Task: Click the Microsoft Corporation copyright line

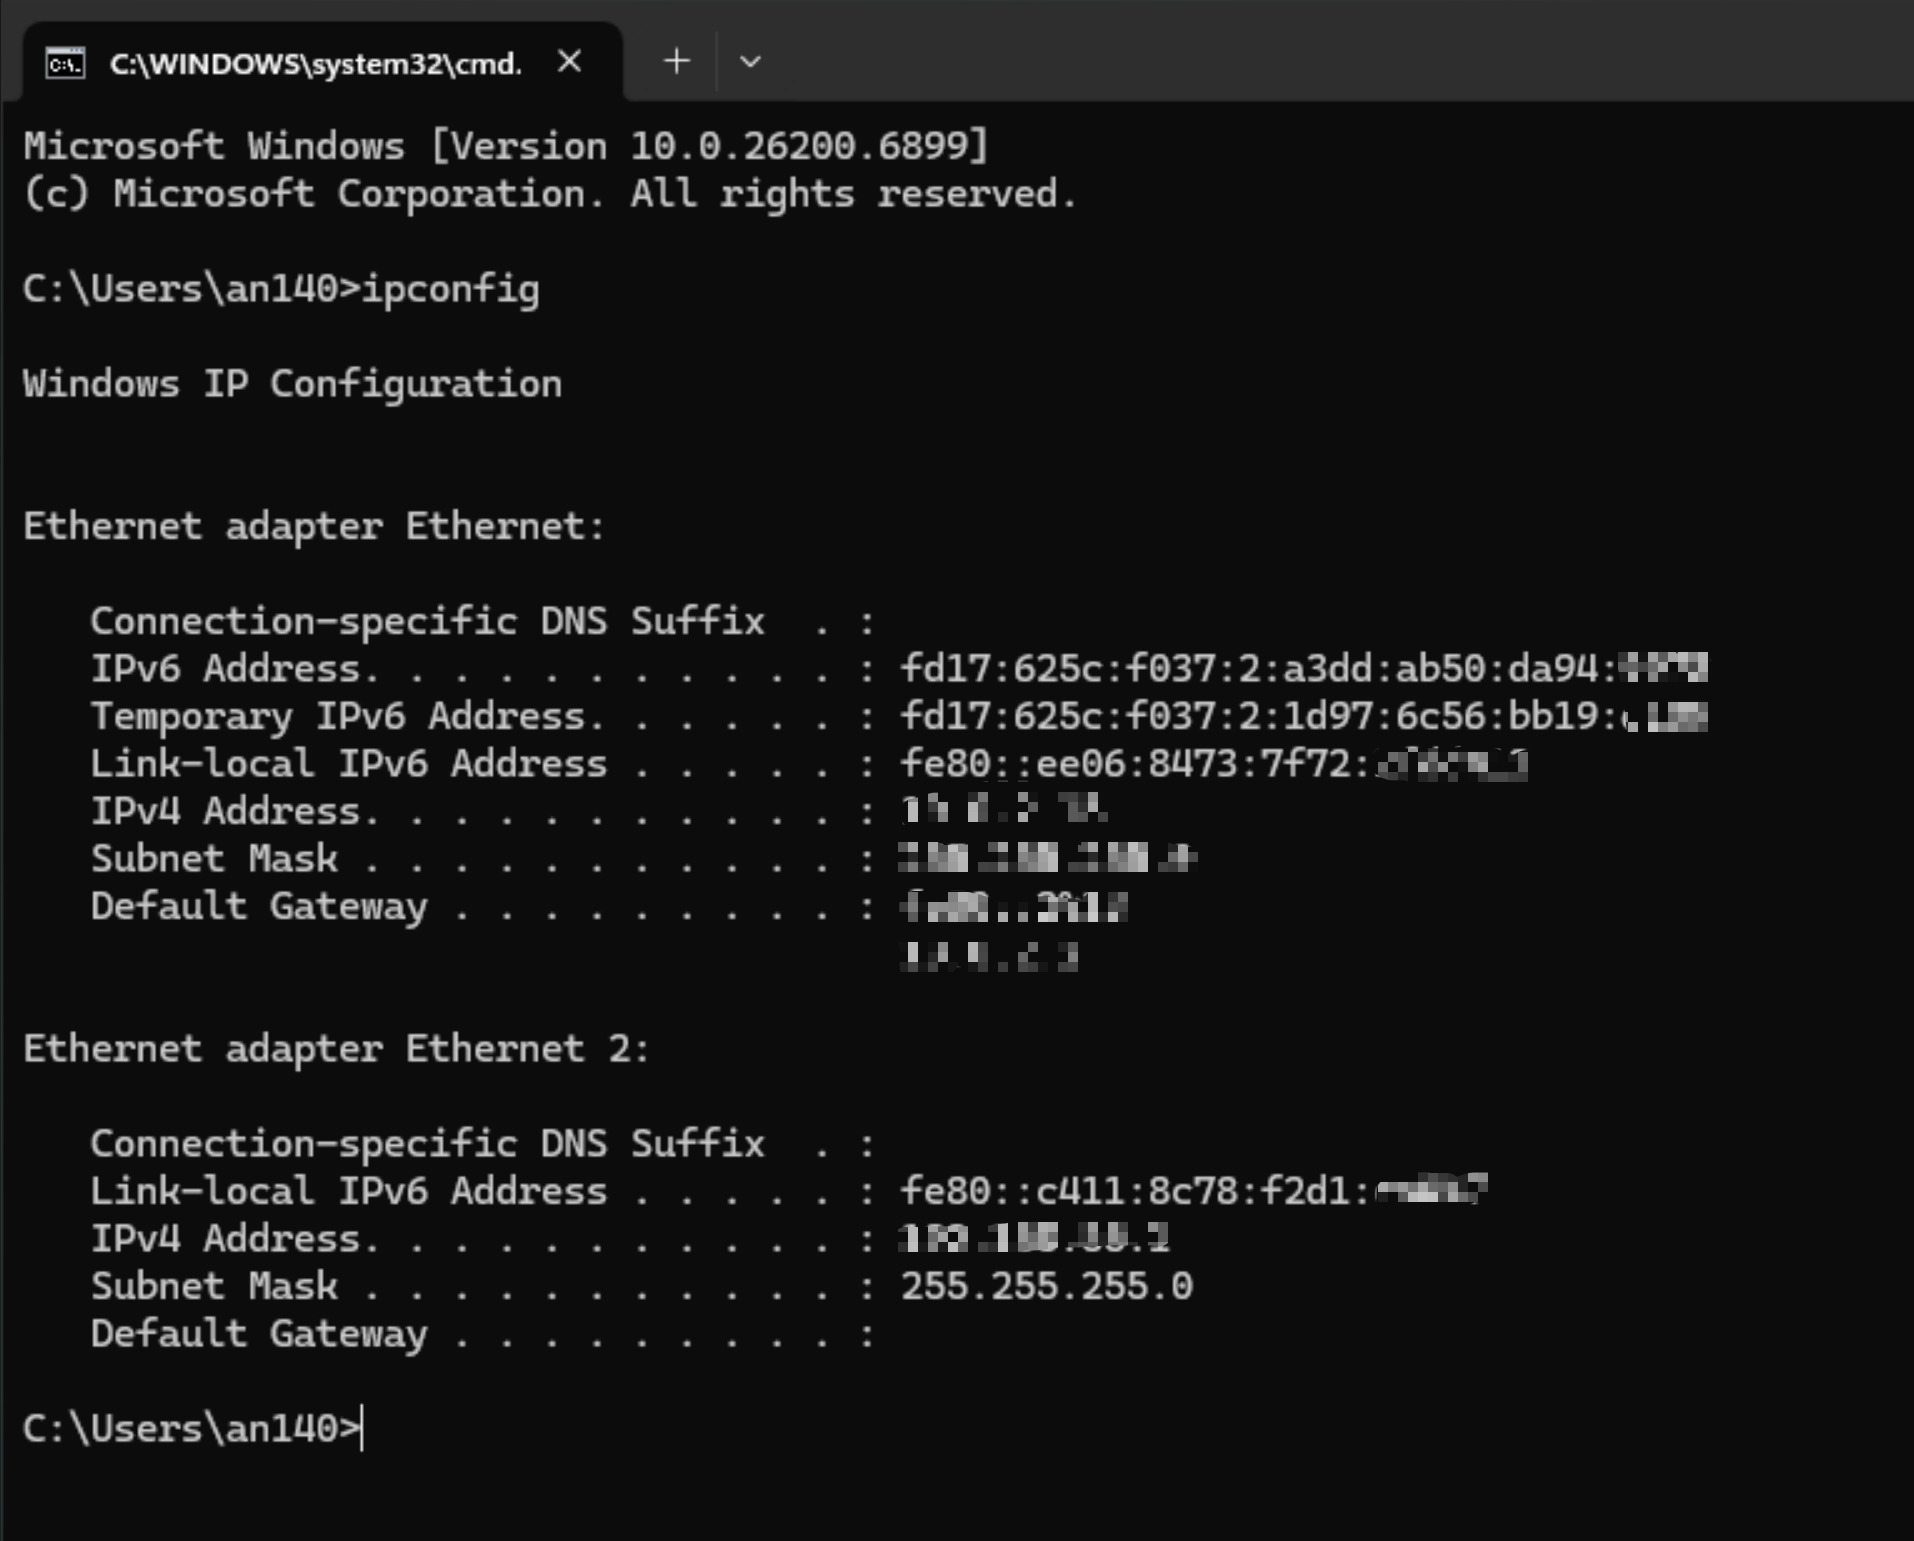Action: point(549,194)
